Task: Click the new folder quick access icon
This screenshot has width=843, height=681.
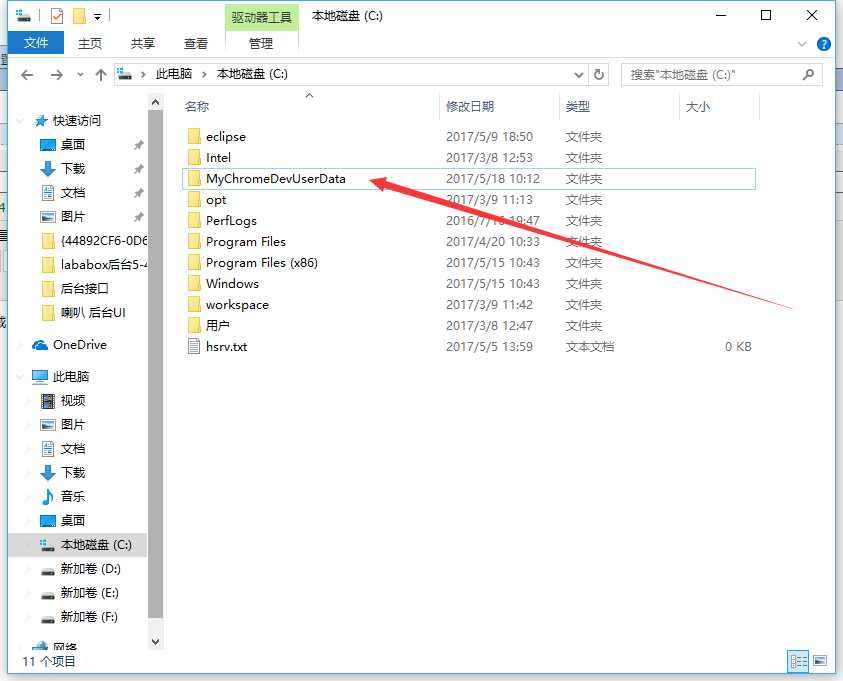Action: tap(80, 16)
